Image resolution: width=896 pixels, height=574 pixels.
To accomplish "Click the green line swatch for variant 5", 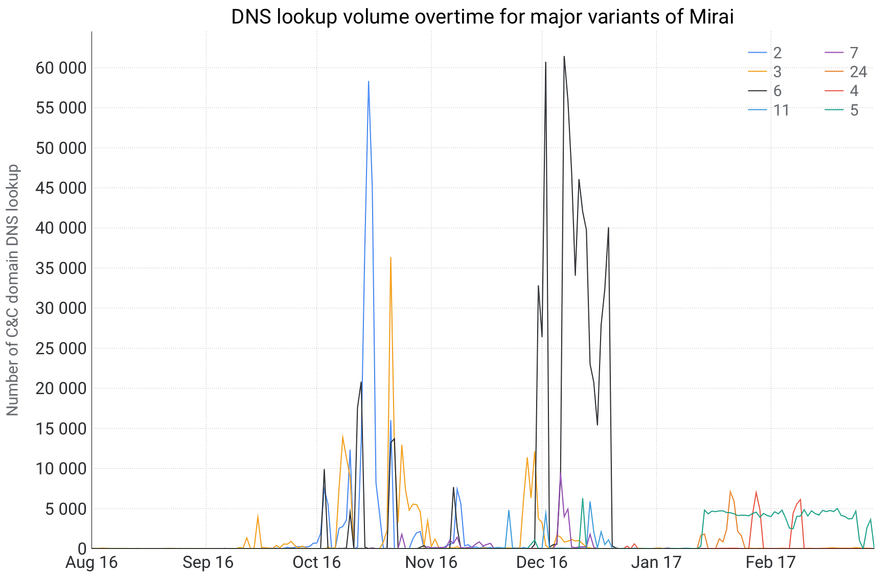I will 834,110.
